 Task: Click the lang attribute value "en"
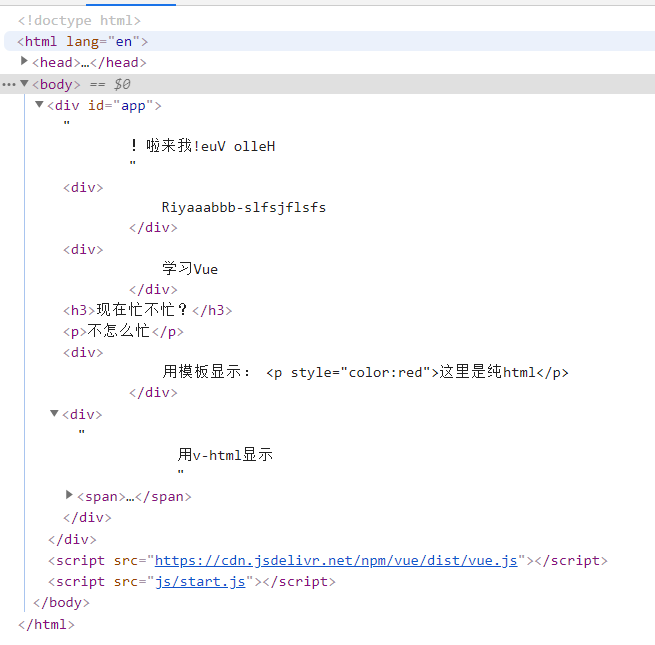(x=124, y=41)
